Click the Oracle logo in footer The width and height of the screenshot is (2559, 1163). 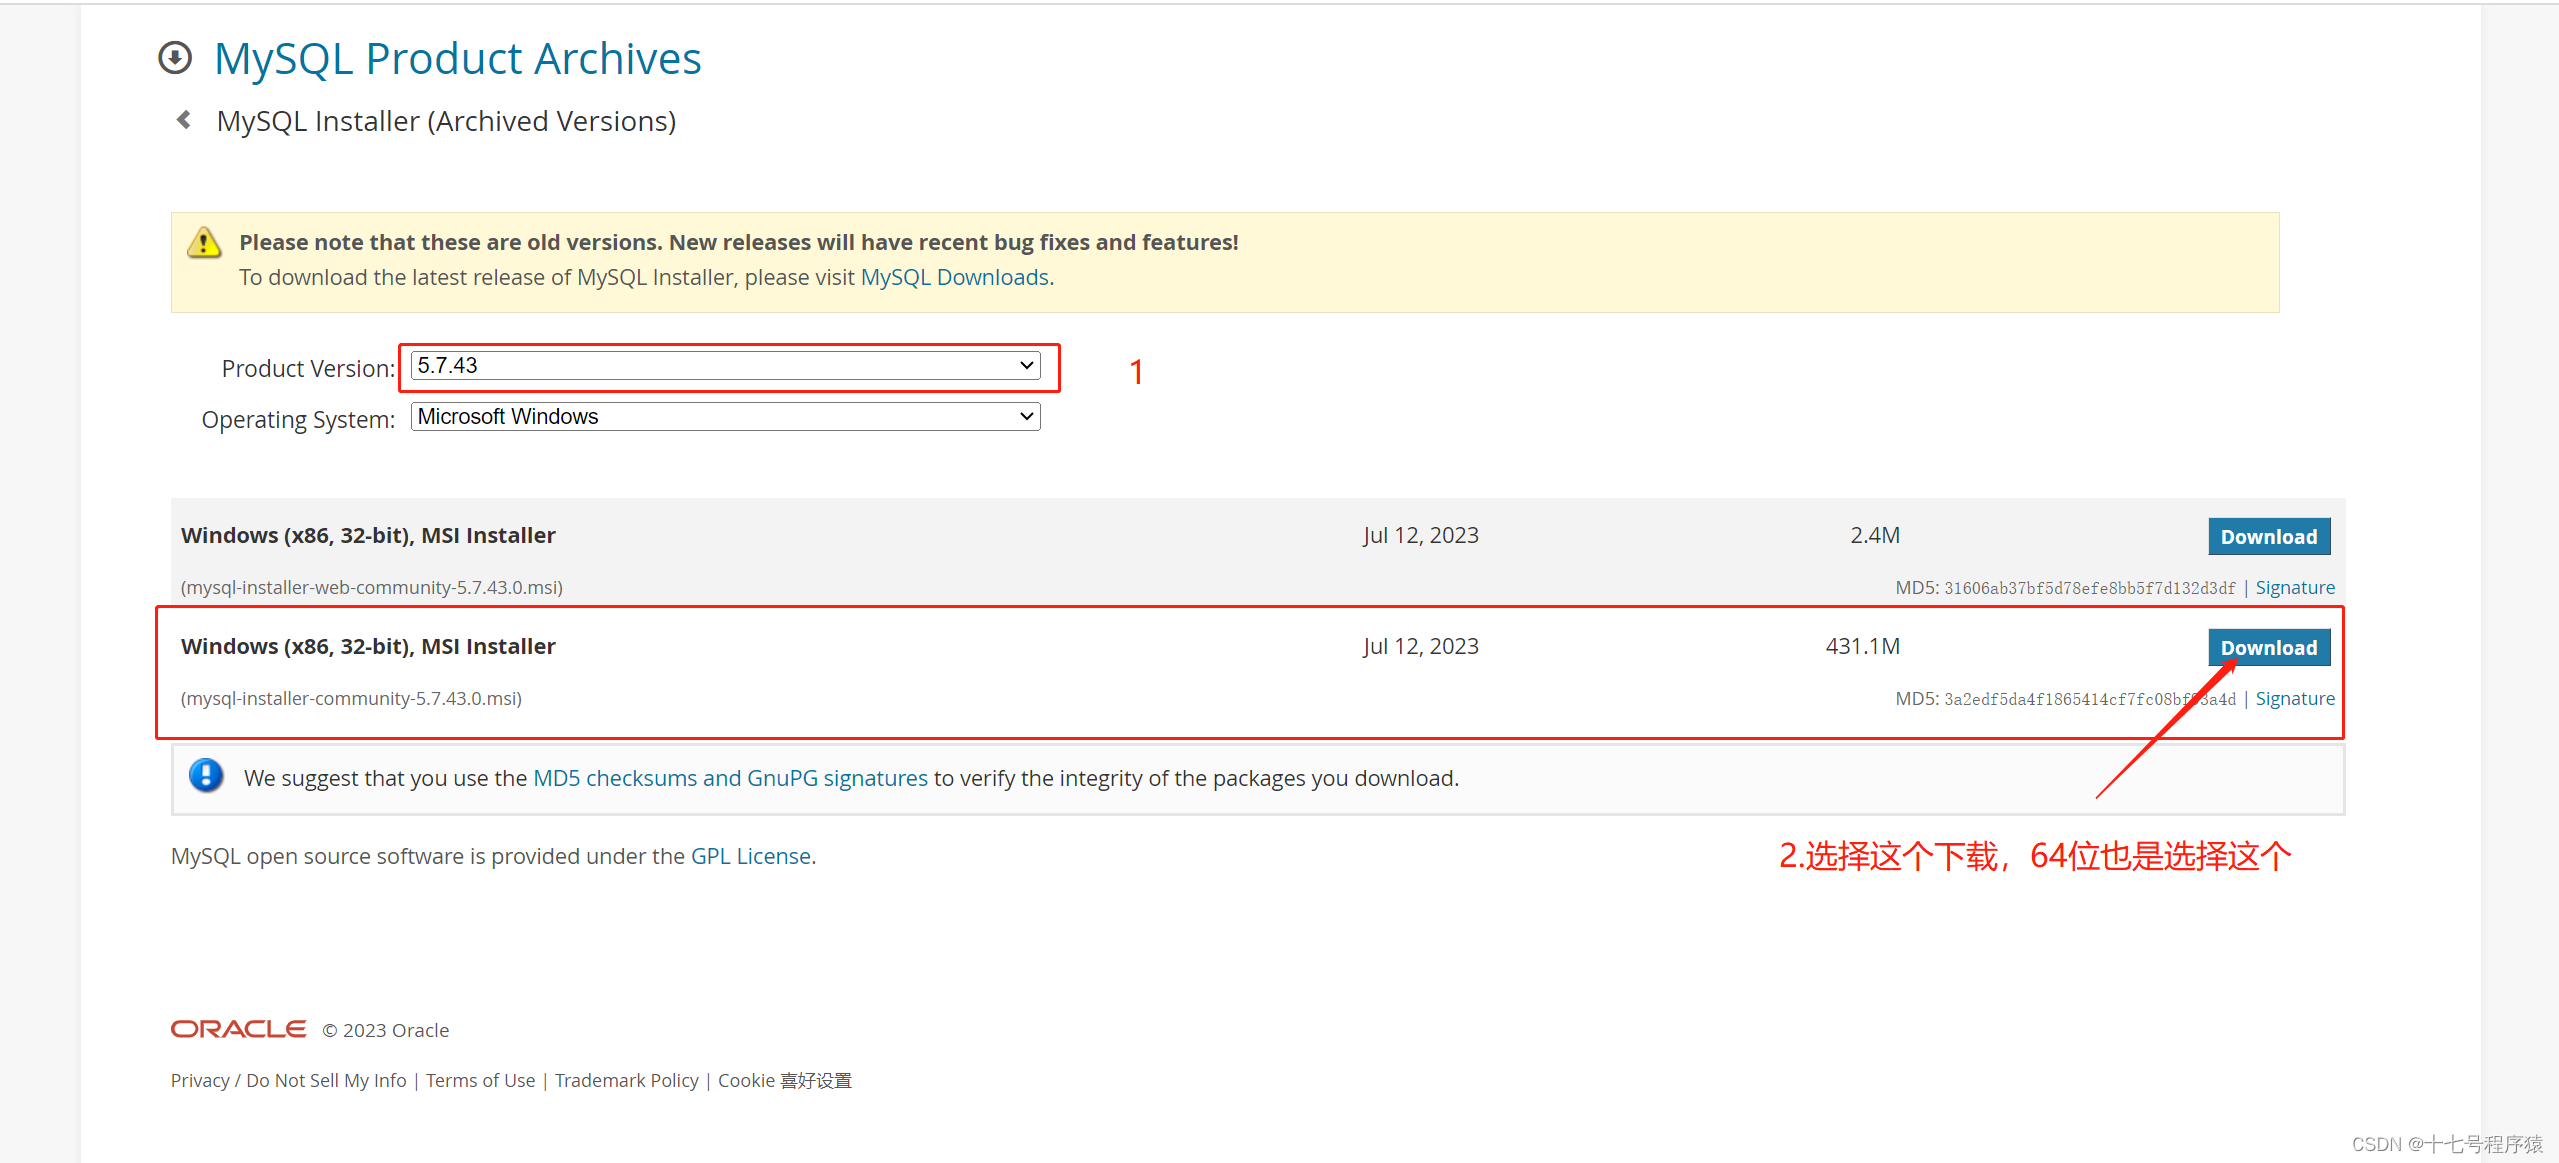click(x=238, y=1029)
